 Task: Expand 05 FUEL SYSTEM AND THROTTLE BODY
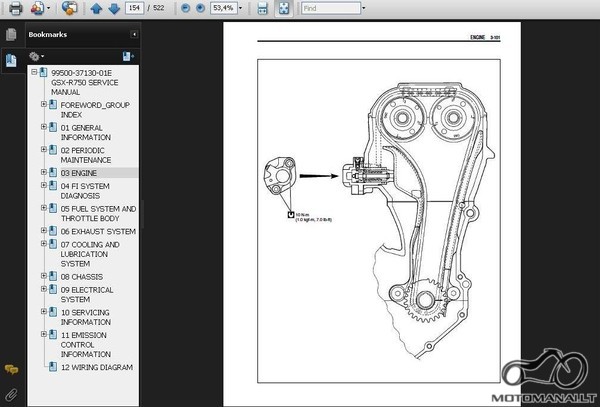click(44, 208)
